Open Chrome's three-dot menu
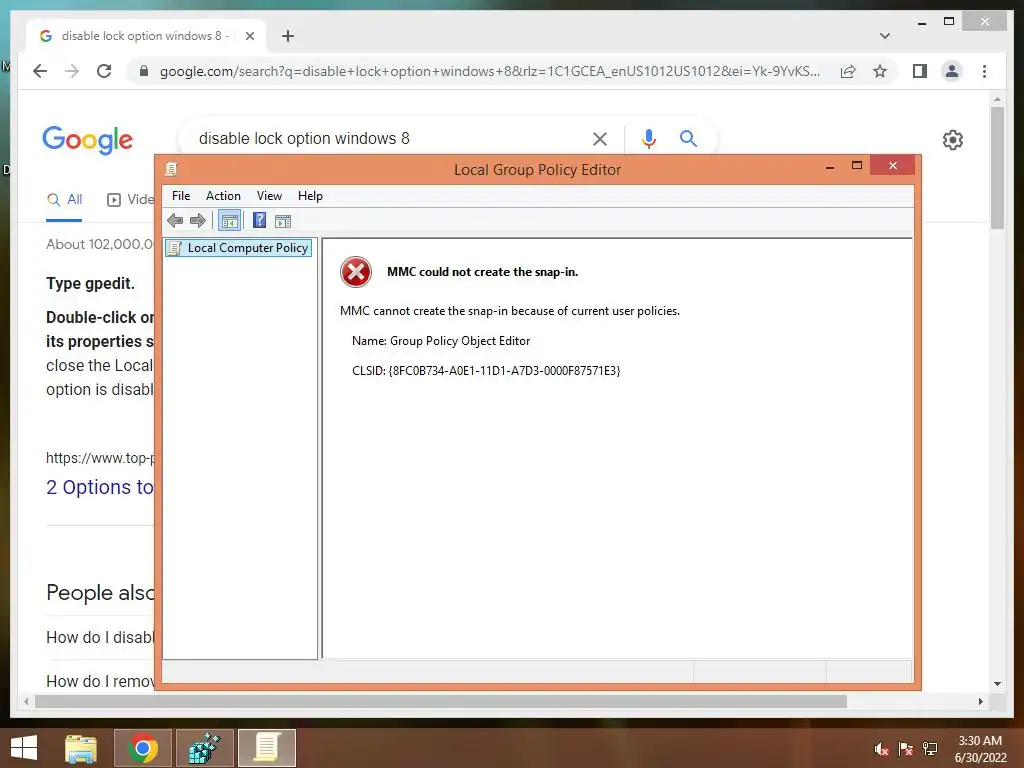 (984, 71)
